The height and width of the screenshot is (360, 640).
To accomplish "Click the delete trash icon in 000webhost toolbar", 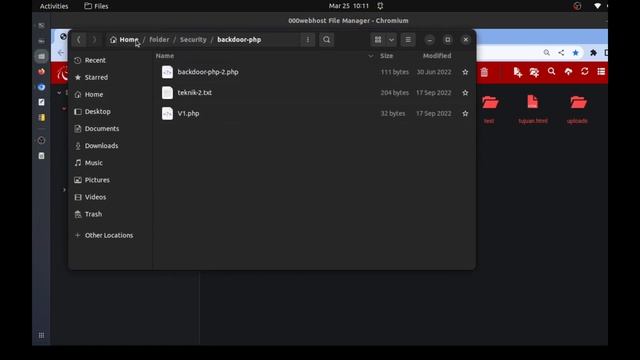I will [x=484, y=72].
